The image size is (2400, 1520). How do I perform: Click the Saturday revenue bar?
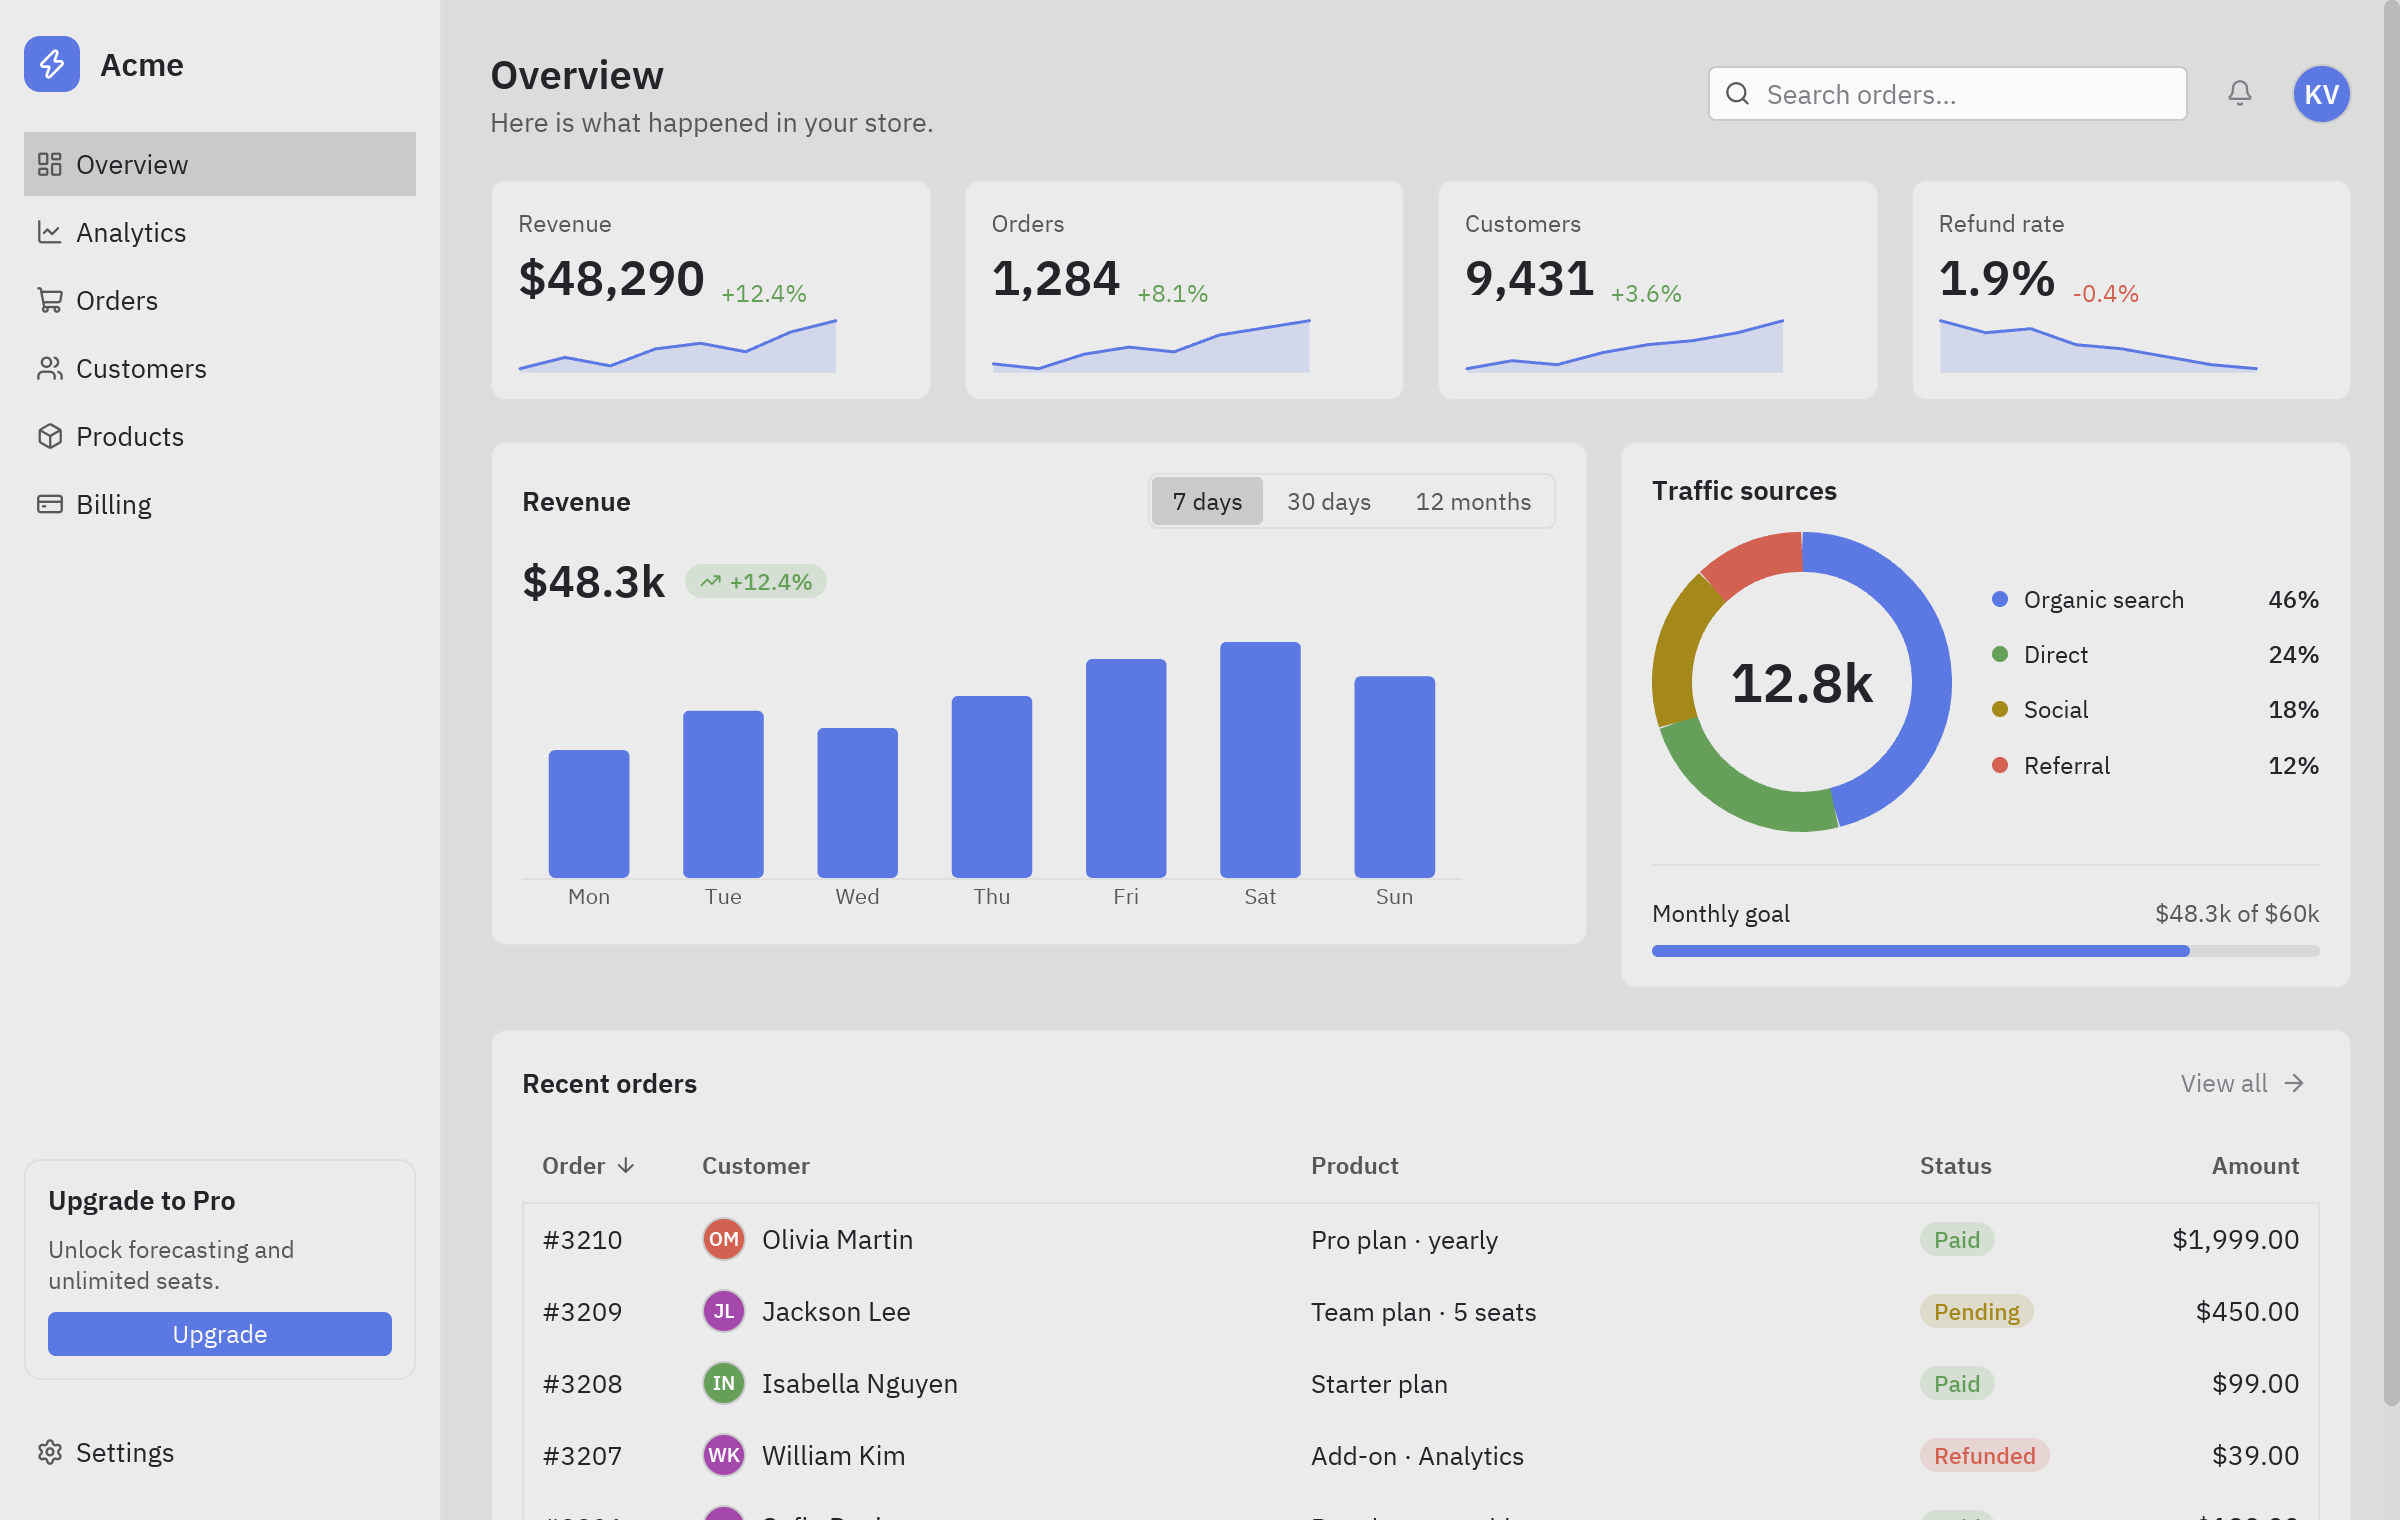click(x=1260, y=760)
